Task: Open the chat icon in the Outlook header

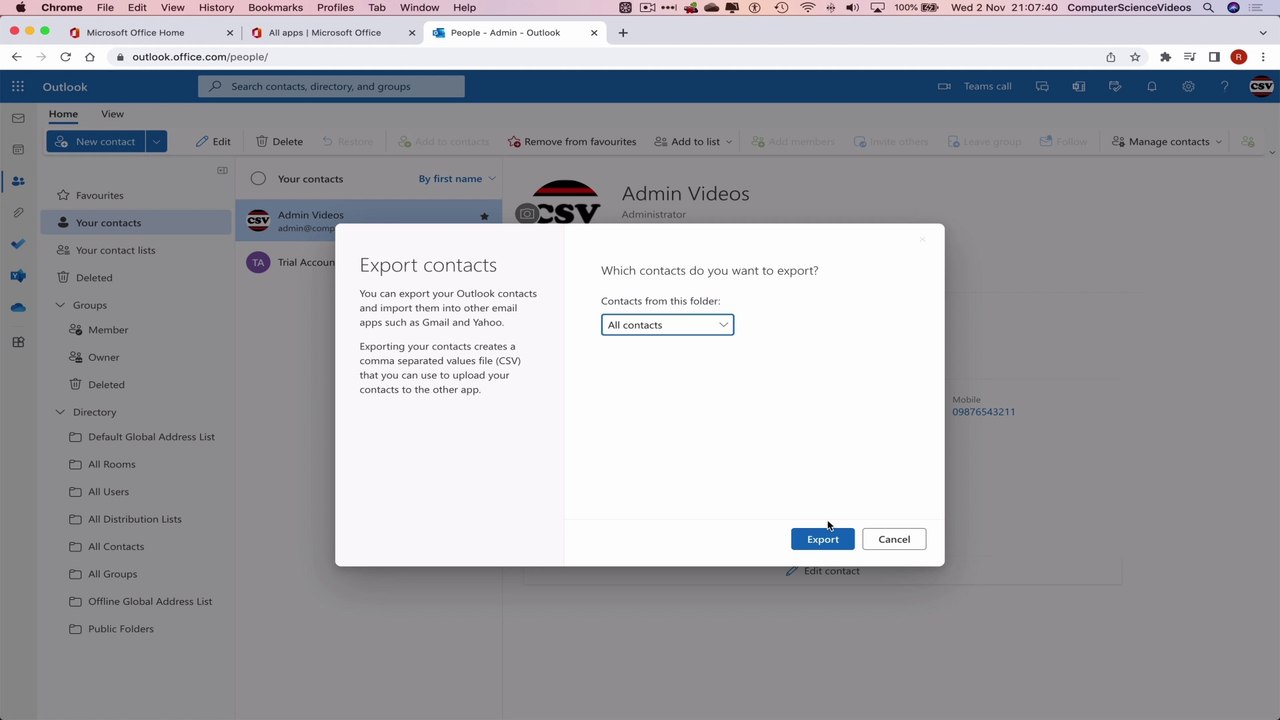Action: pyautogui.click(x=1042, y=86)
